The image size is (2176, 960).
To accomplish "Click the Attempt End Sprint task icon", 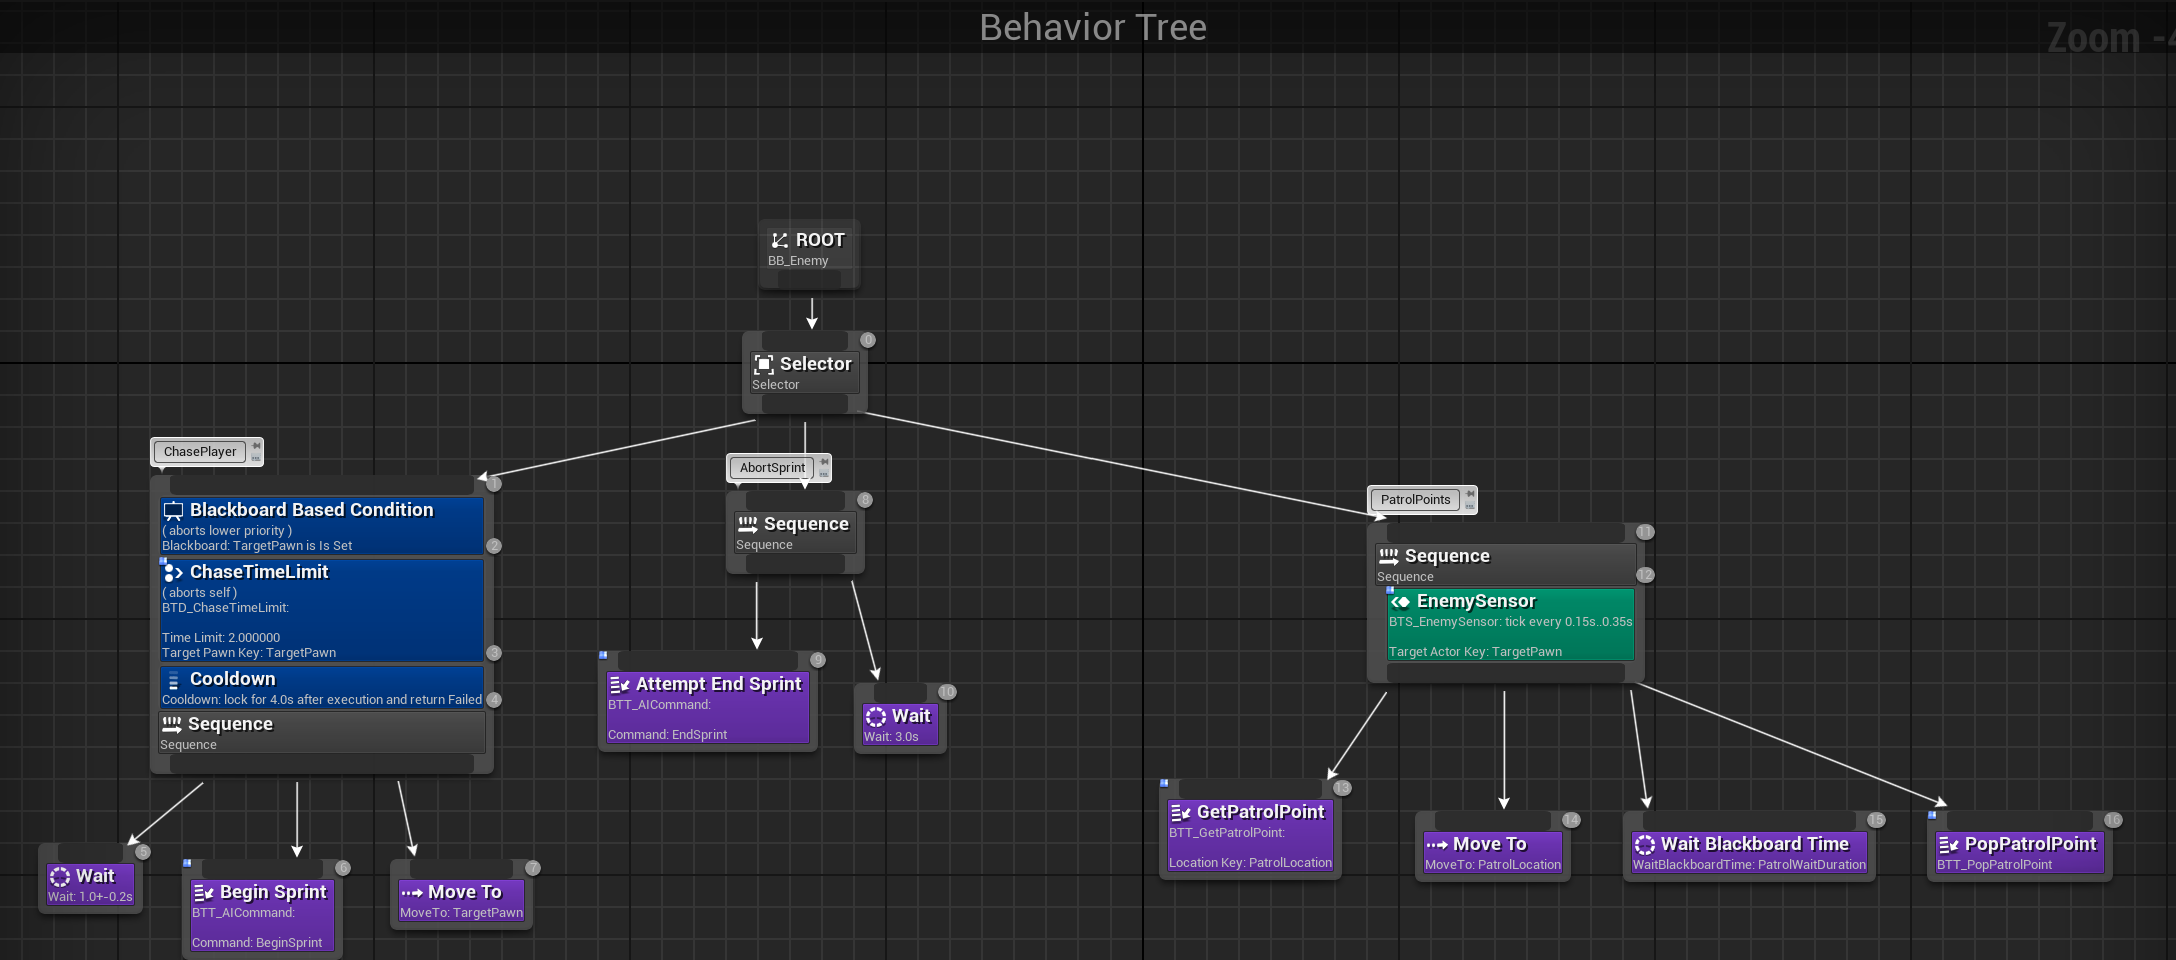I will click(619, 685).
